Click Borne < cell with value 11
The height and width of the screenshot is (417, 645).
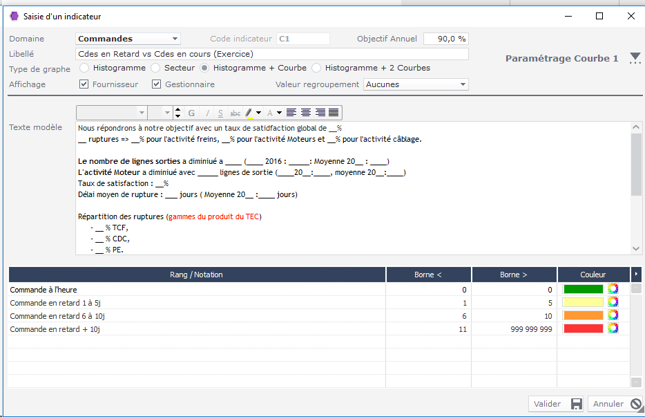[x=428, y=329]
